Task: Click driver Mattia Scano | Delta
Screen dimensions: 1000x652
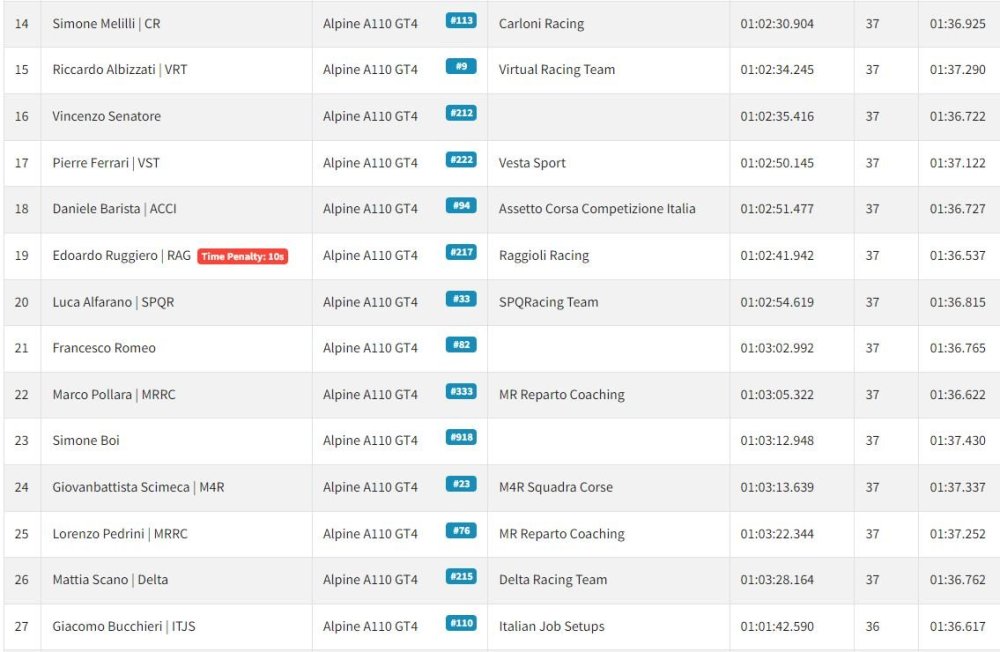Action: pos(110,579)
